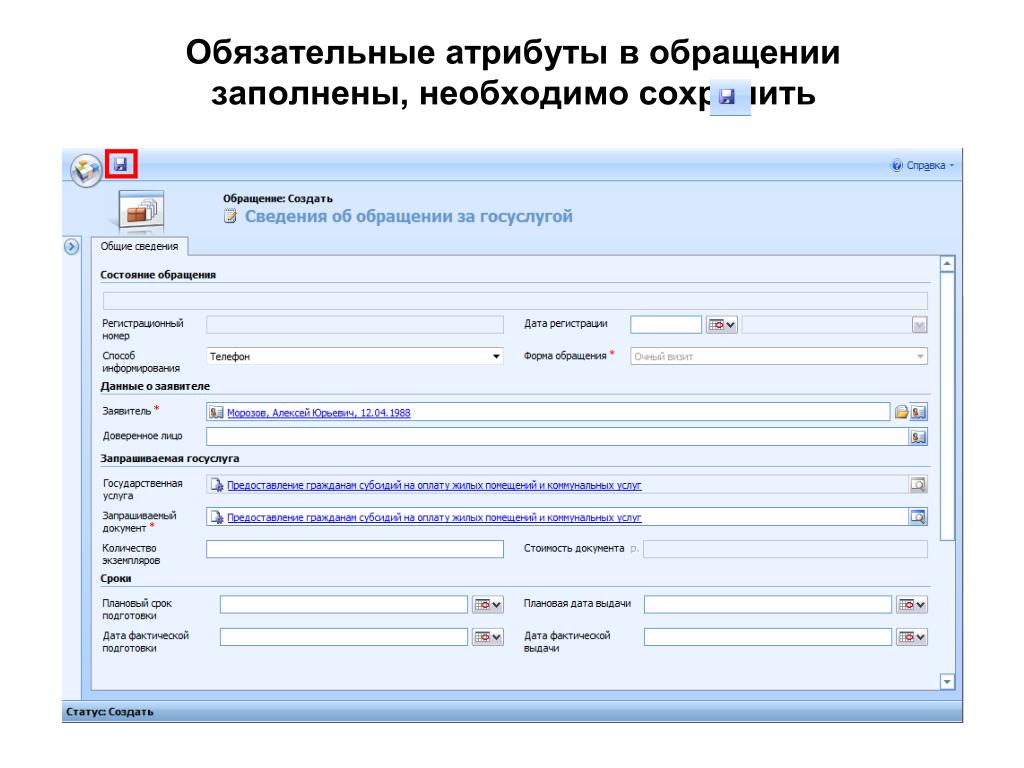Click the Стоимость документа field
Image resolution: width=1024 pixels, height=768 pixels.
click(785, 549)
